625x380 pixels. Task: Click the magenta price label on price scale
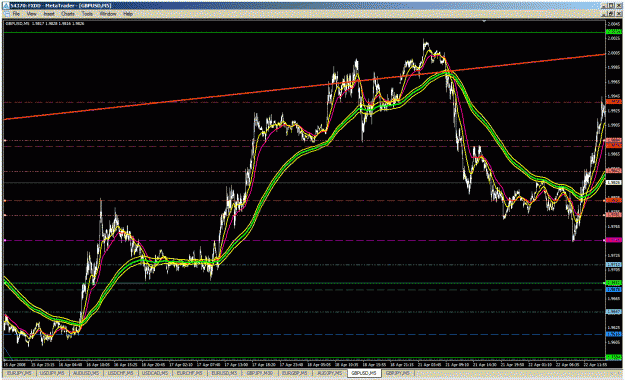click(613, 240)
